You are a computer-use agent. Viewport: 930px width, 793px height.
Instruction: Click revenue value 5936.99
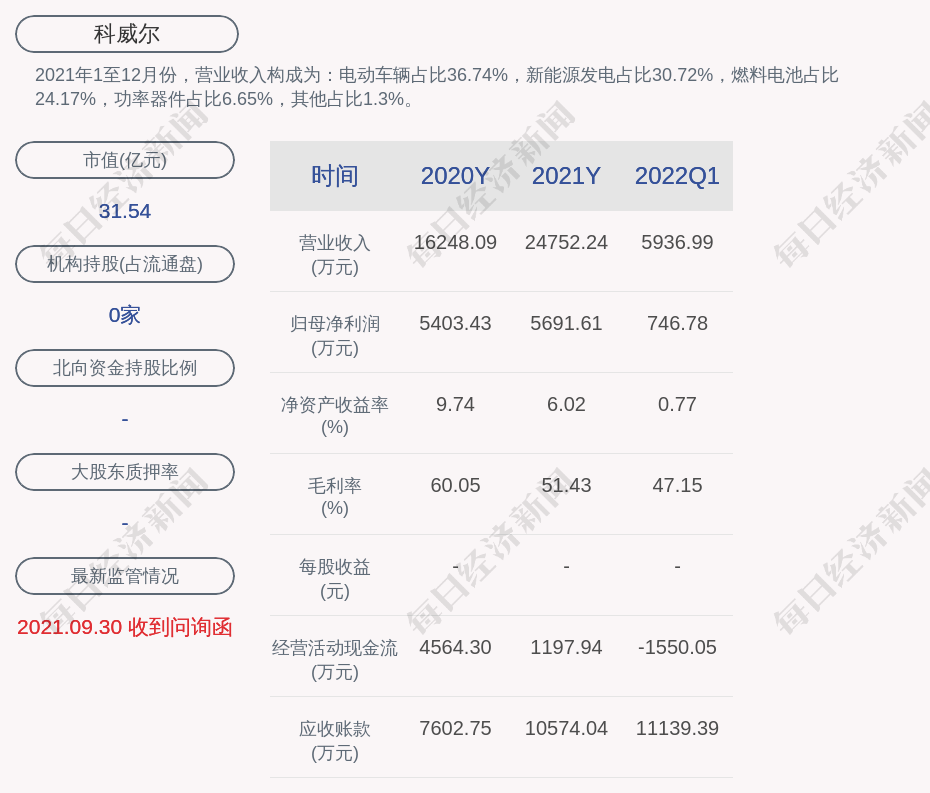pos(677,242)
